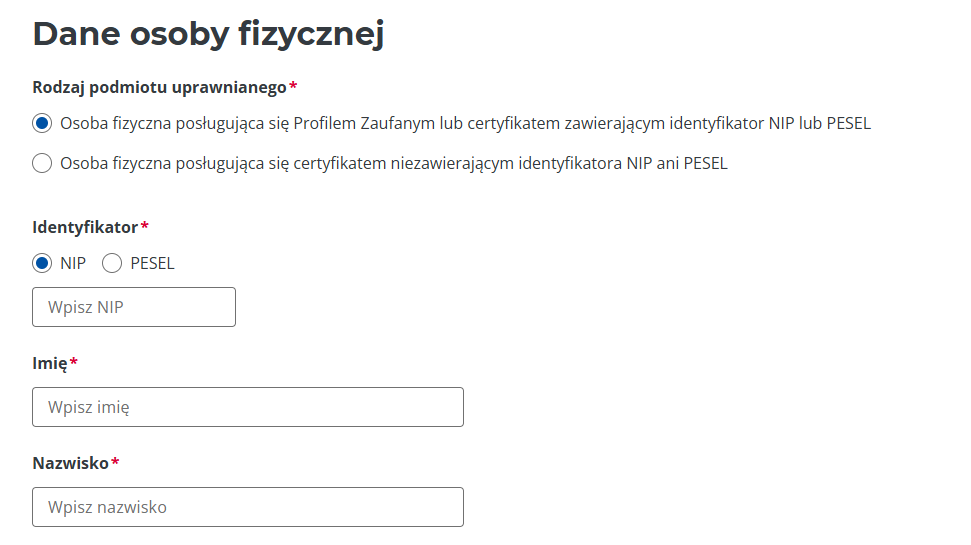Click into the "Wpisz imię" text field
This screenshot has height=545, width=971.
pos(248,407)
